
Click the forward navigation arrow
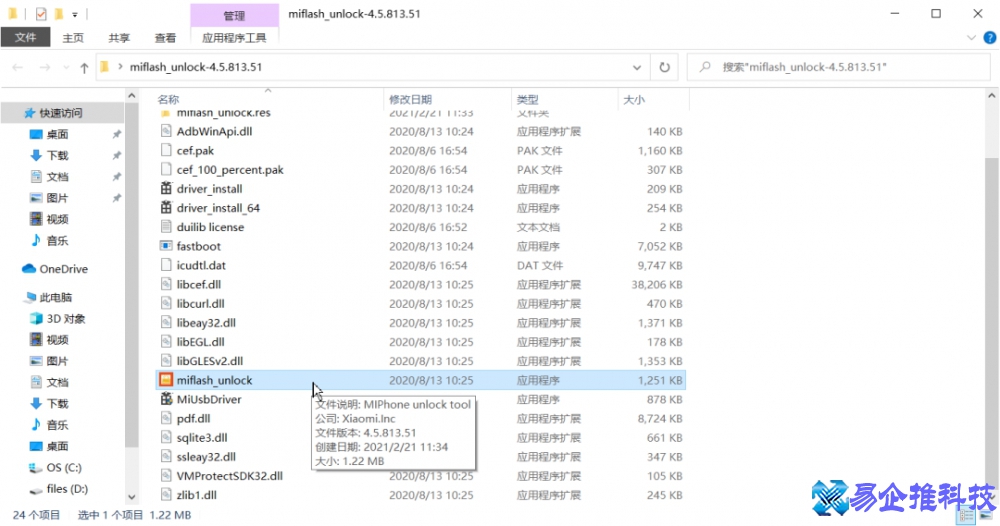(45, 68)
